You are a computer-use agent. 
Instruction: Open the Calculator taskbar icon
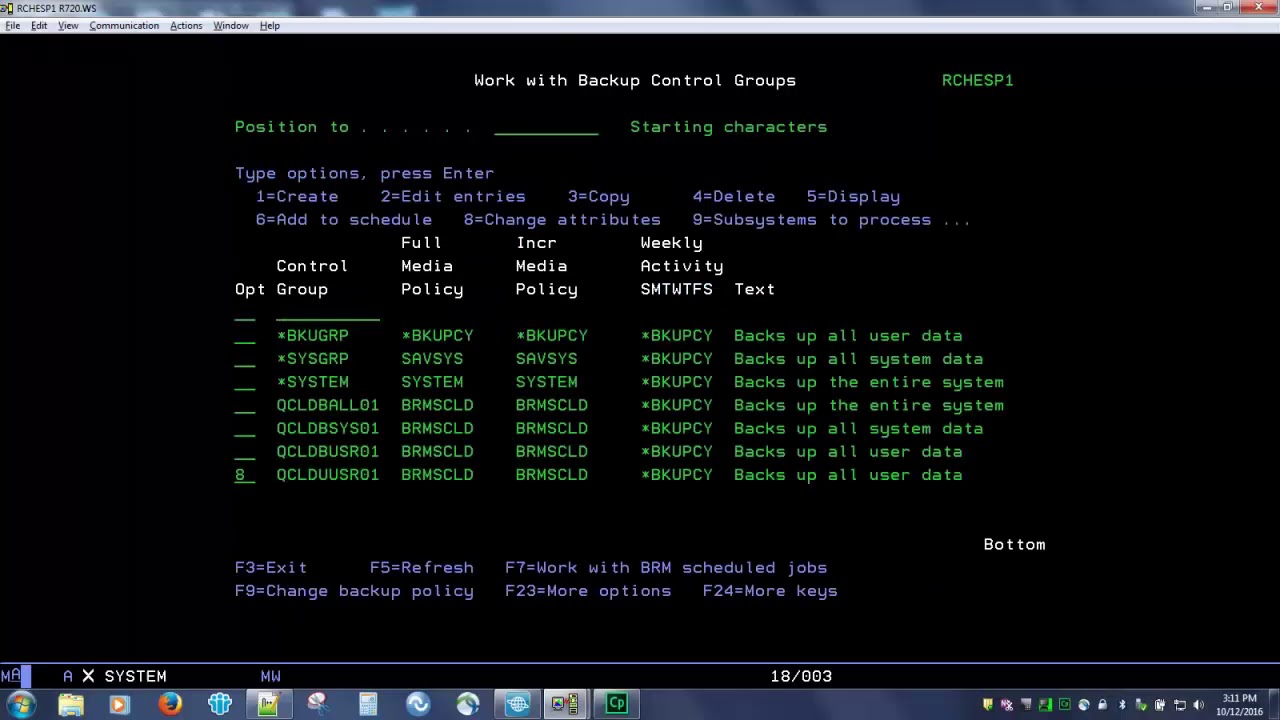pos(368,704)
